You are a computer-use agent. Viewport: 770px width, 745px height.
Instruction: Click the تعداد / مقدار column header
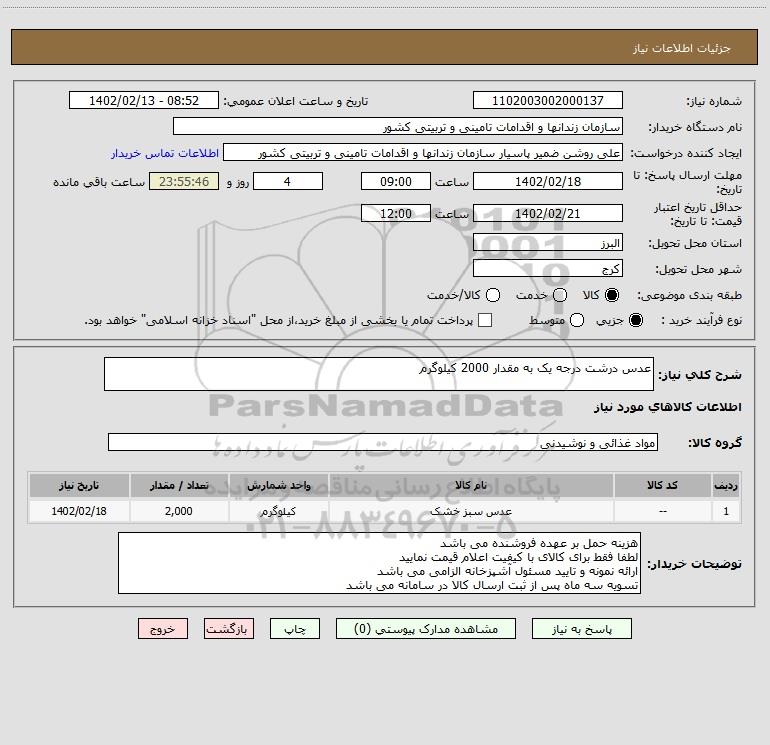[179, 485]
